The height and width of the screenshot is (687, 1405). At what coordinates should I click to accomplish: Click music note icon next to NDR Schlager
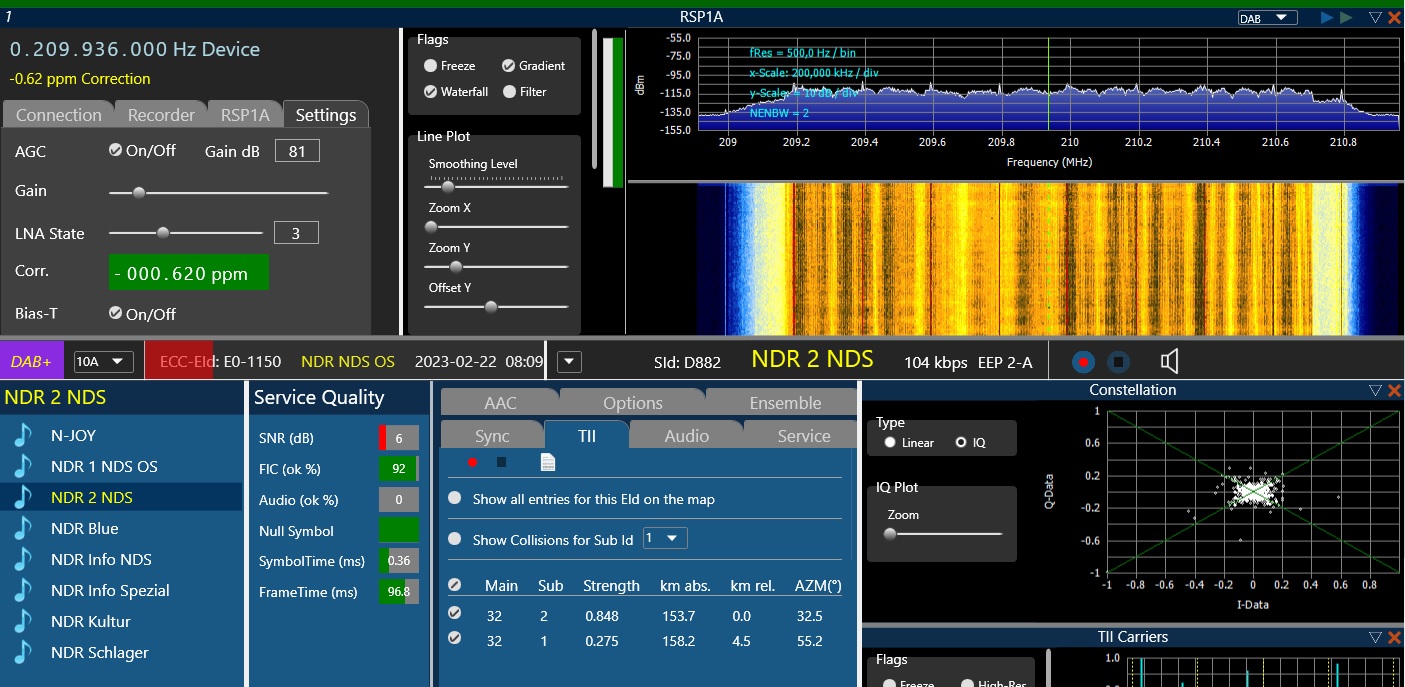click(x=22, y=652)
